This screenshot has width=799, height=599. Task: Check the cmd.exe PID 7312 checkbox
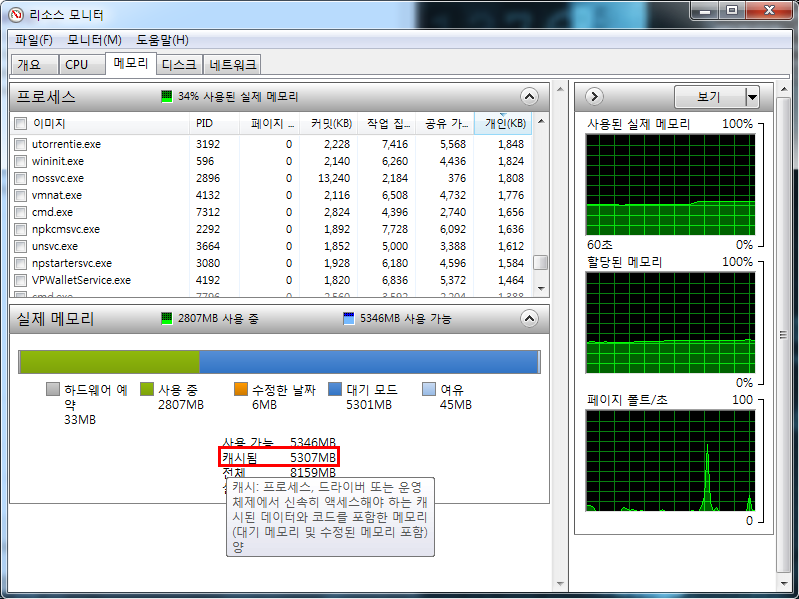click(x=20, y=212)
